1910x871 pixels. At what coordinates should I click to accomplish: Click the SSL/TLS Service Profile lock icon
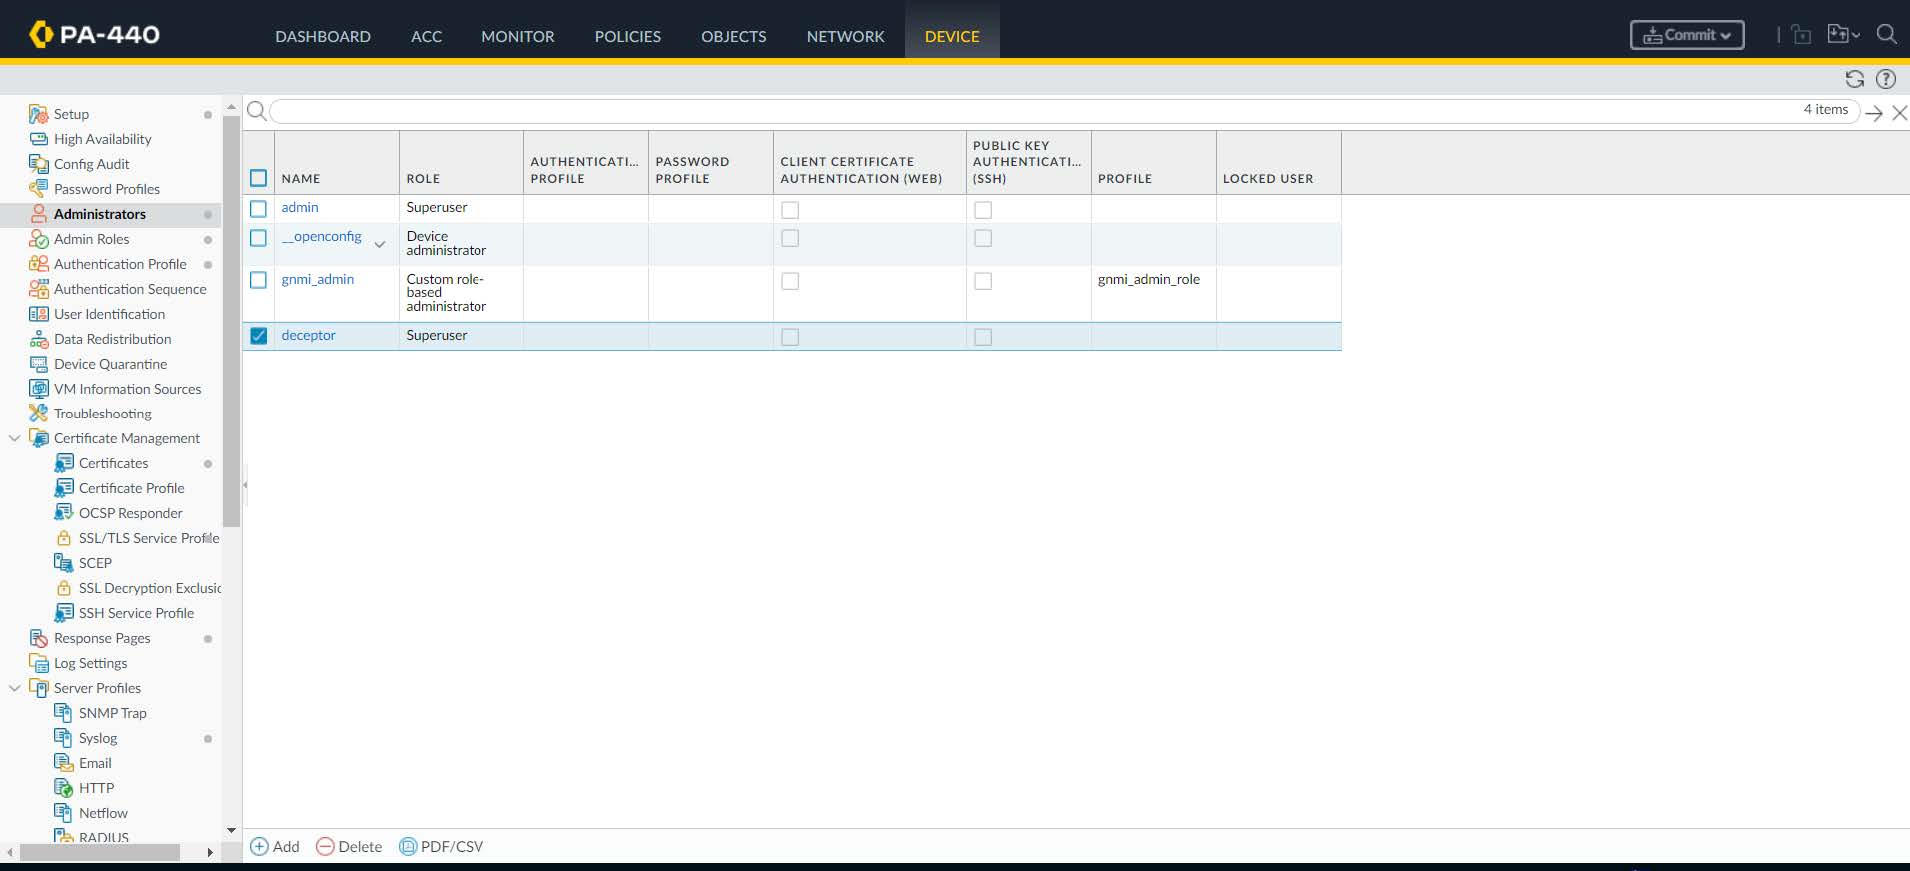click(x=64, y=538)
